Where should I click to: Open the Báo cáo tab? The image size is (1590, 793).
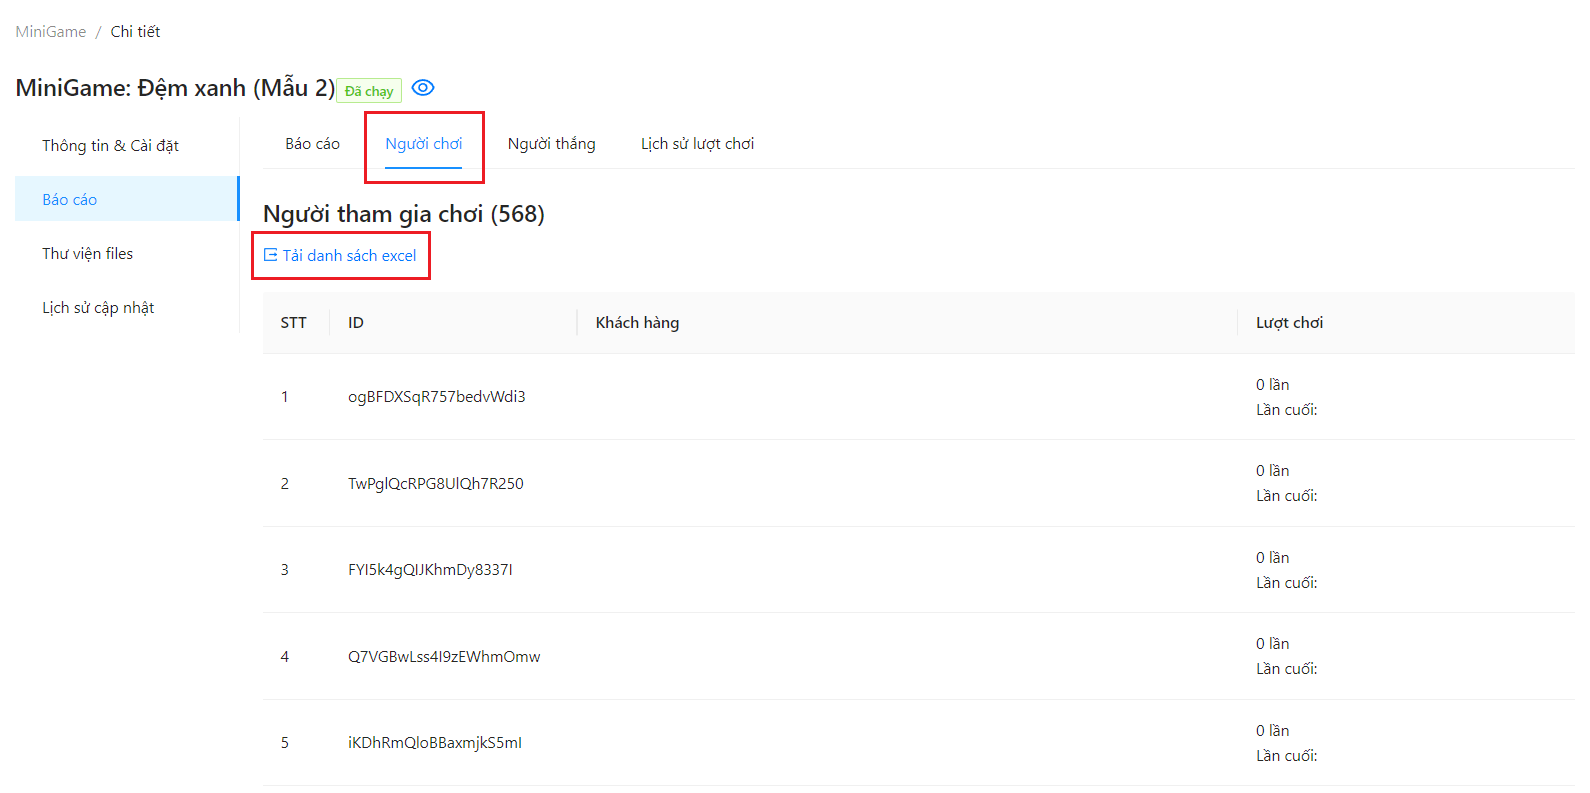(312, 144)
